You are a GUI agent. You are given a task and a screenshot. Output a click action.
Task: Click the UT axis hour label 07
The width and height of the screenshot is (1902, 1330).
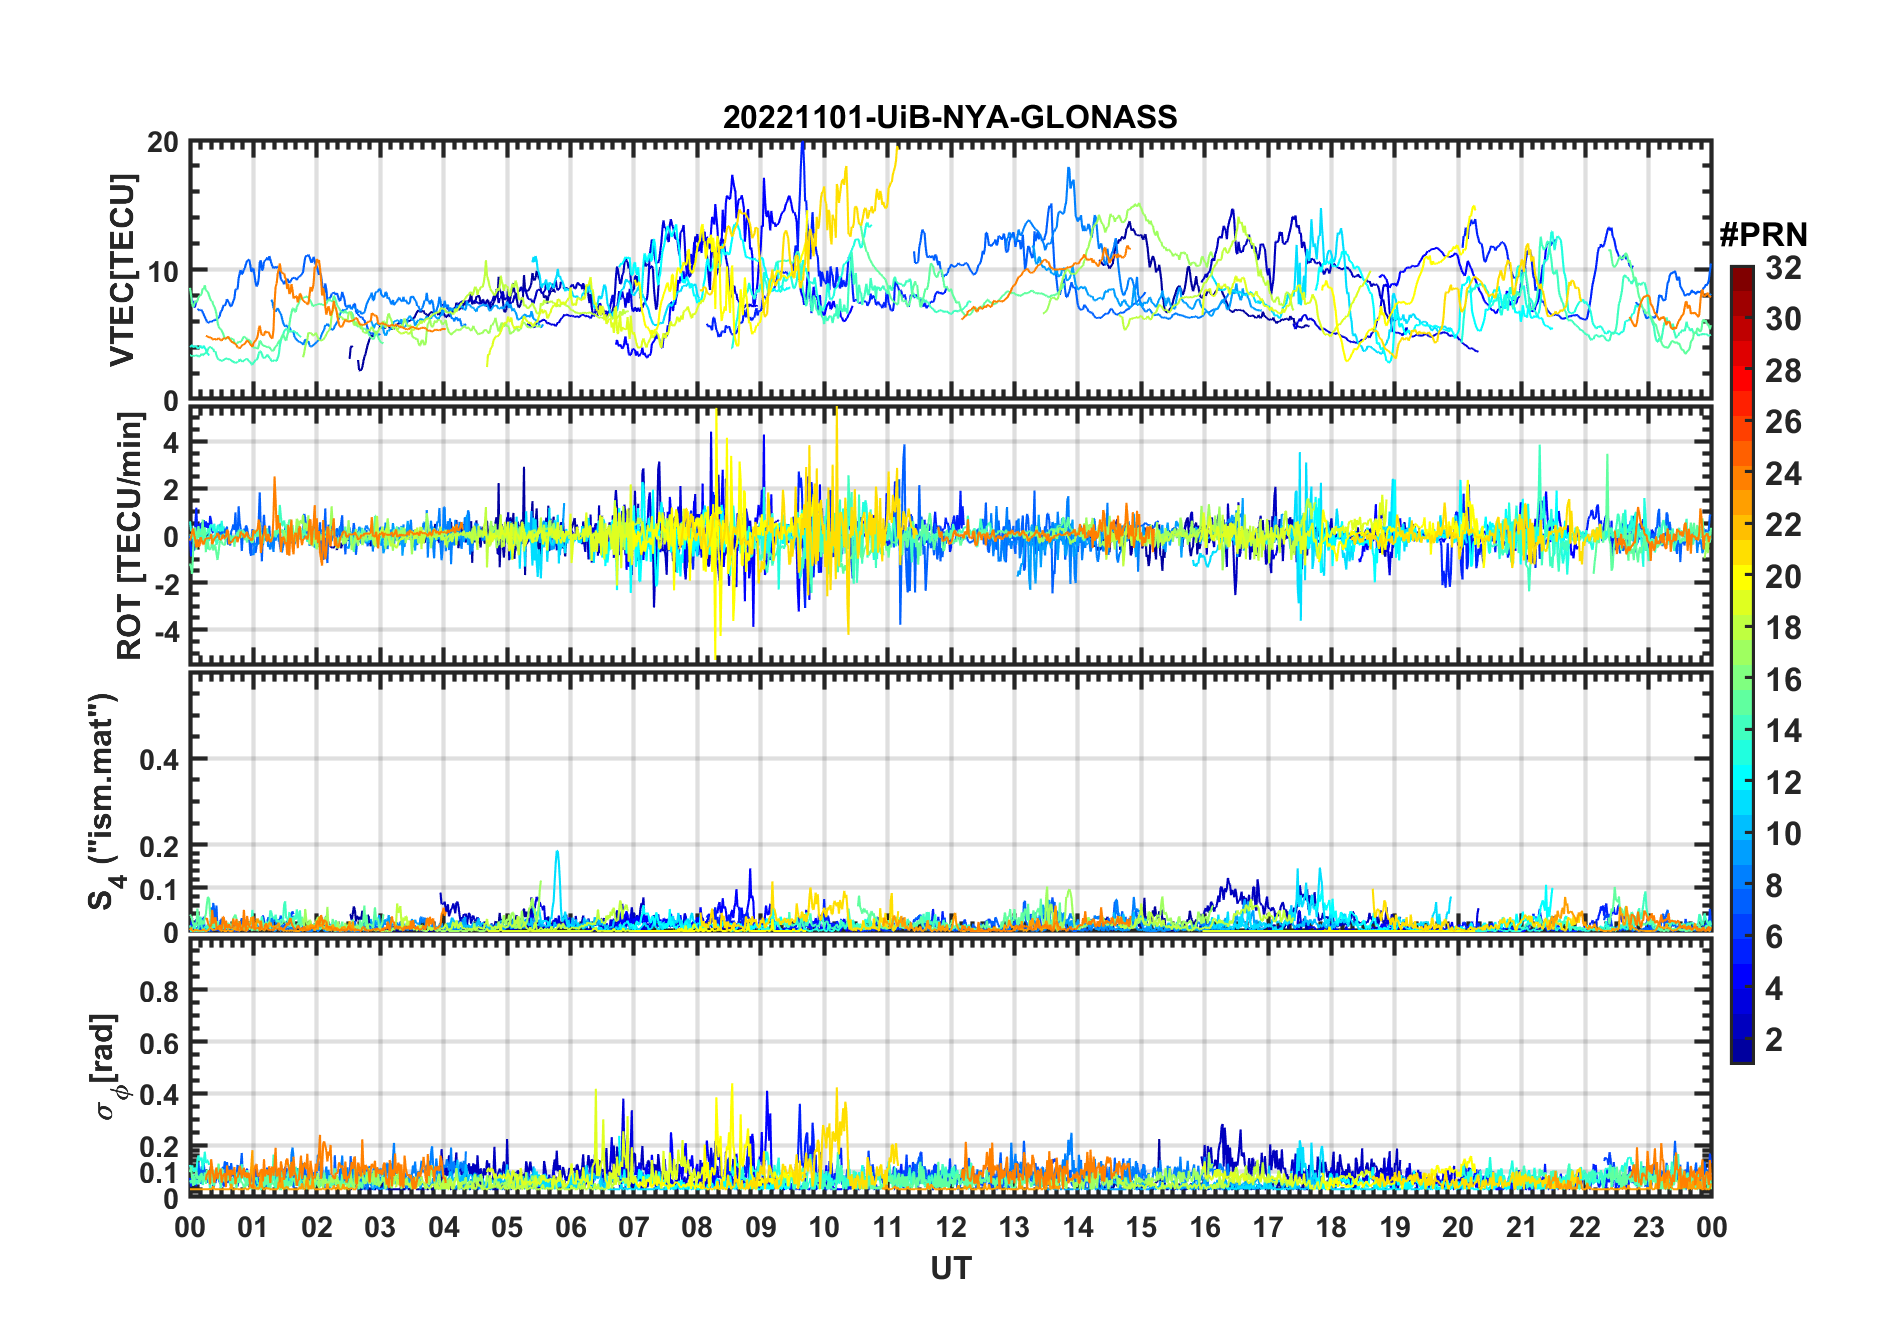[634, 1227]
